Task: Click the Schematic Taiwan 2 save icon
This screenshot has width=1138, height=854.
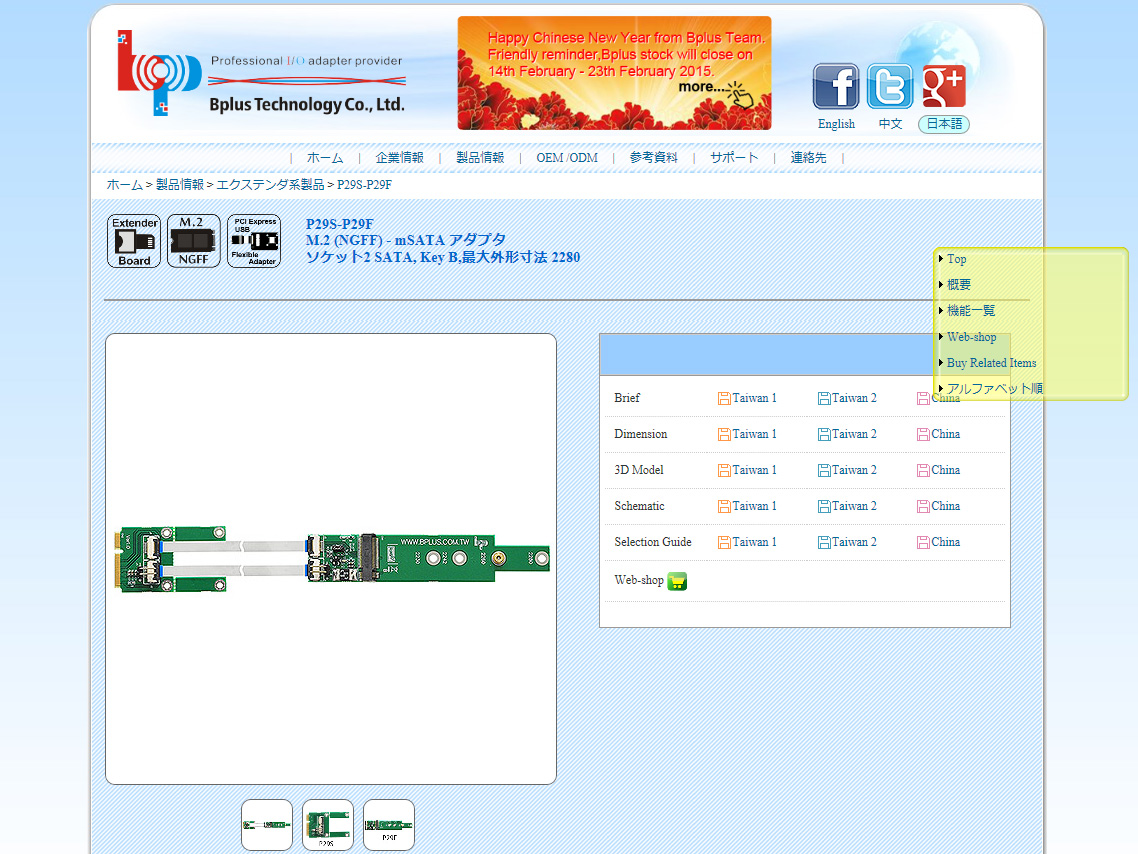Action: point(824,506)
